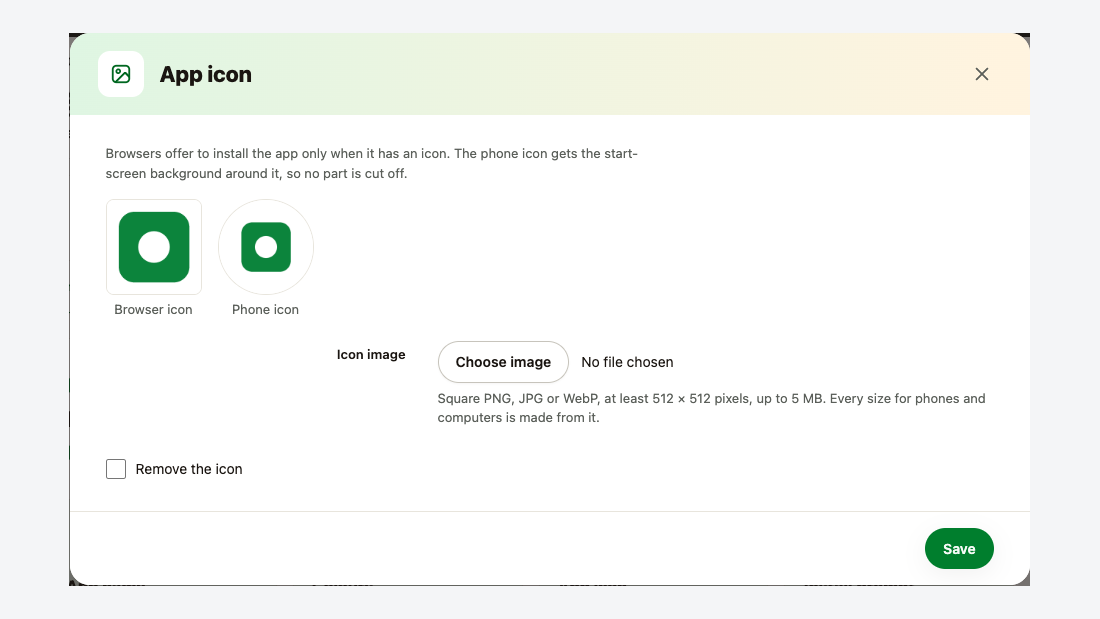Open file picker with Choose image button
Screen dimensions: 1100x619
[x=503, y=362]
